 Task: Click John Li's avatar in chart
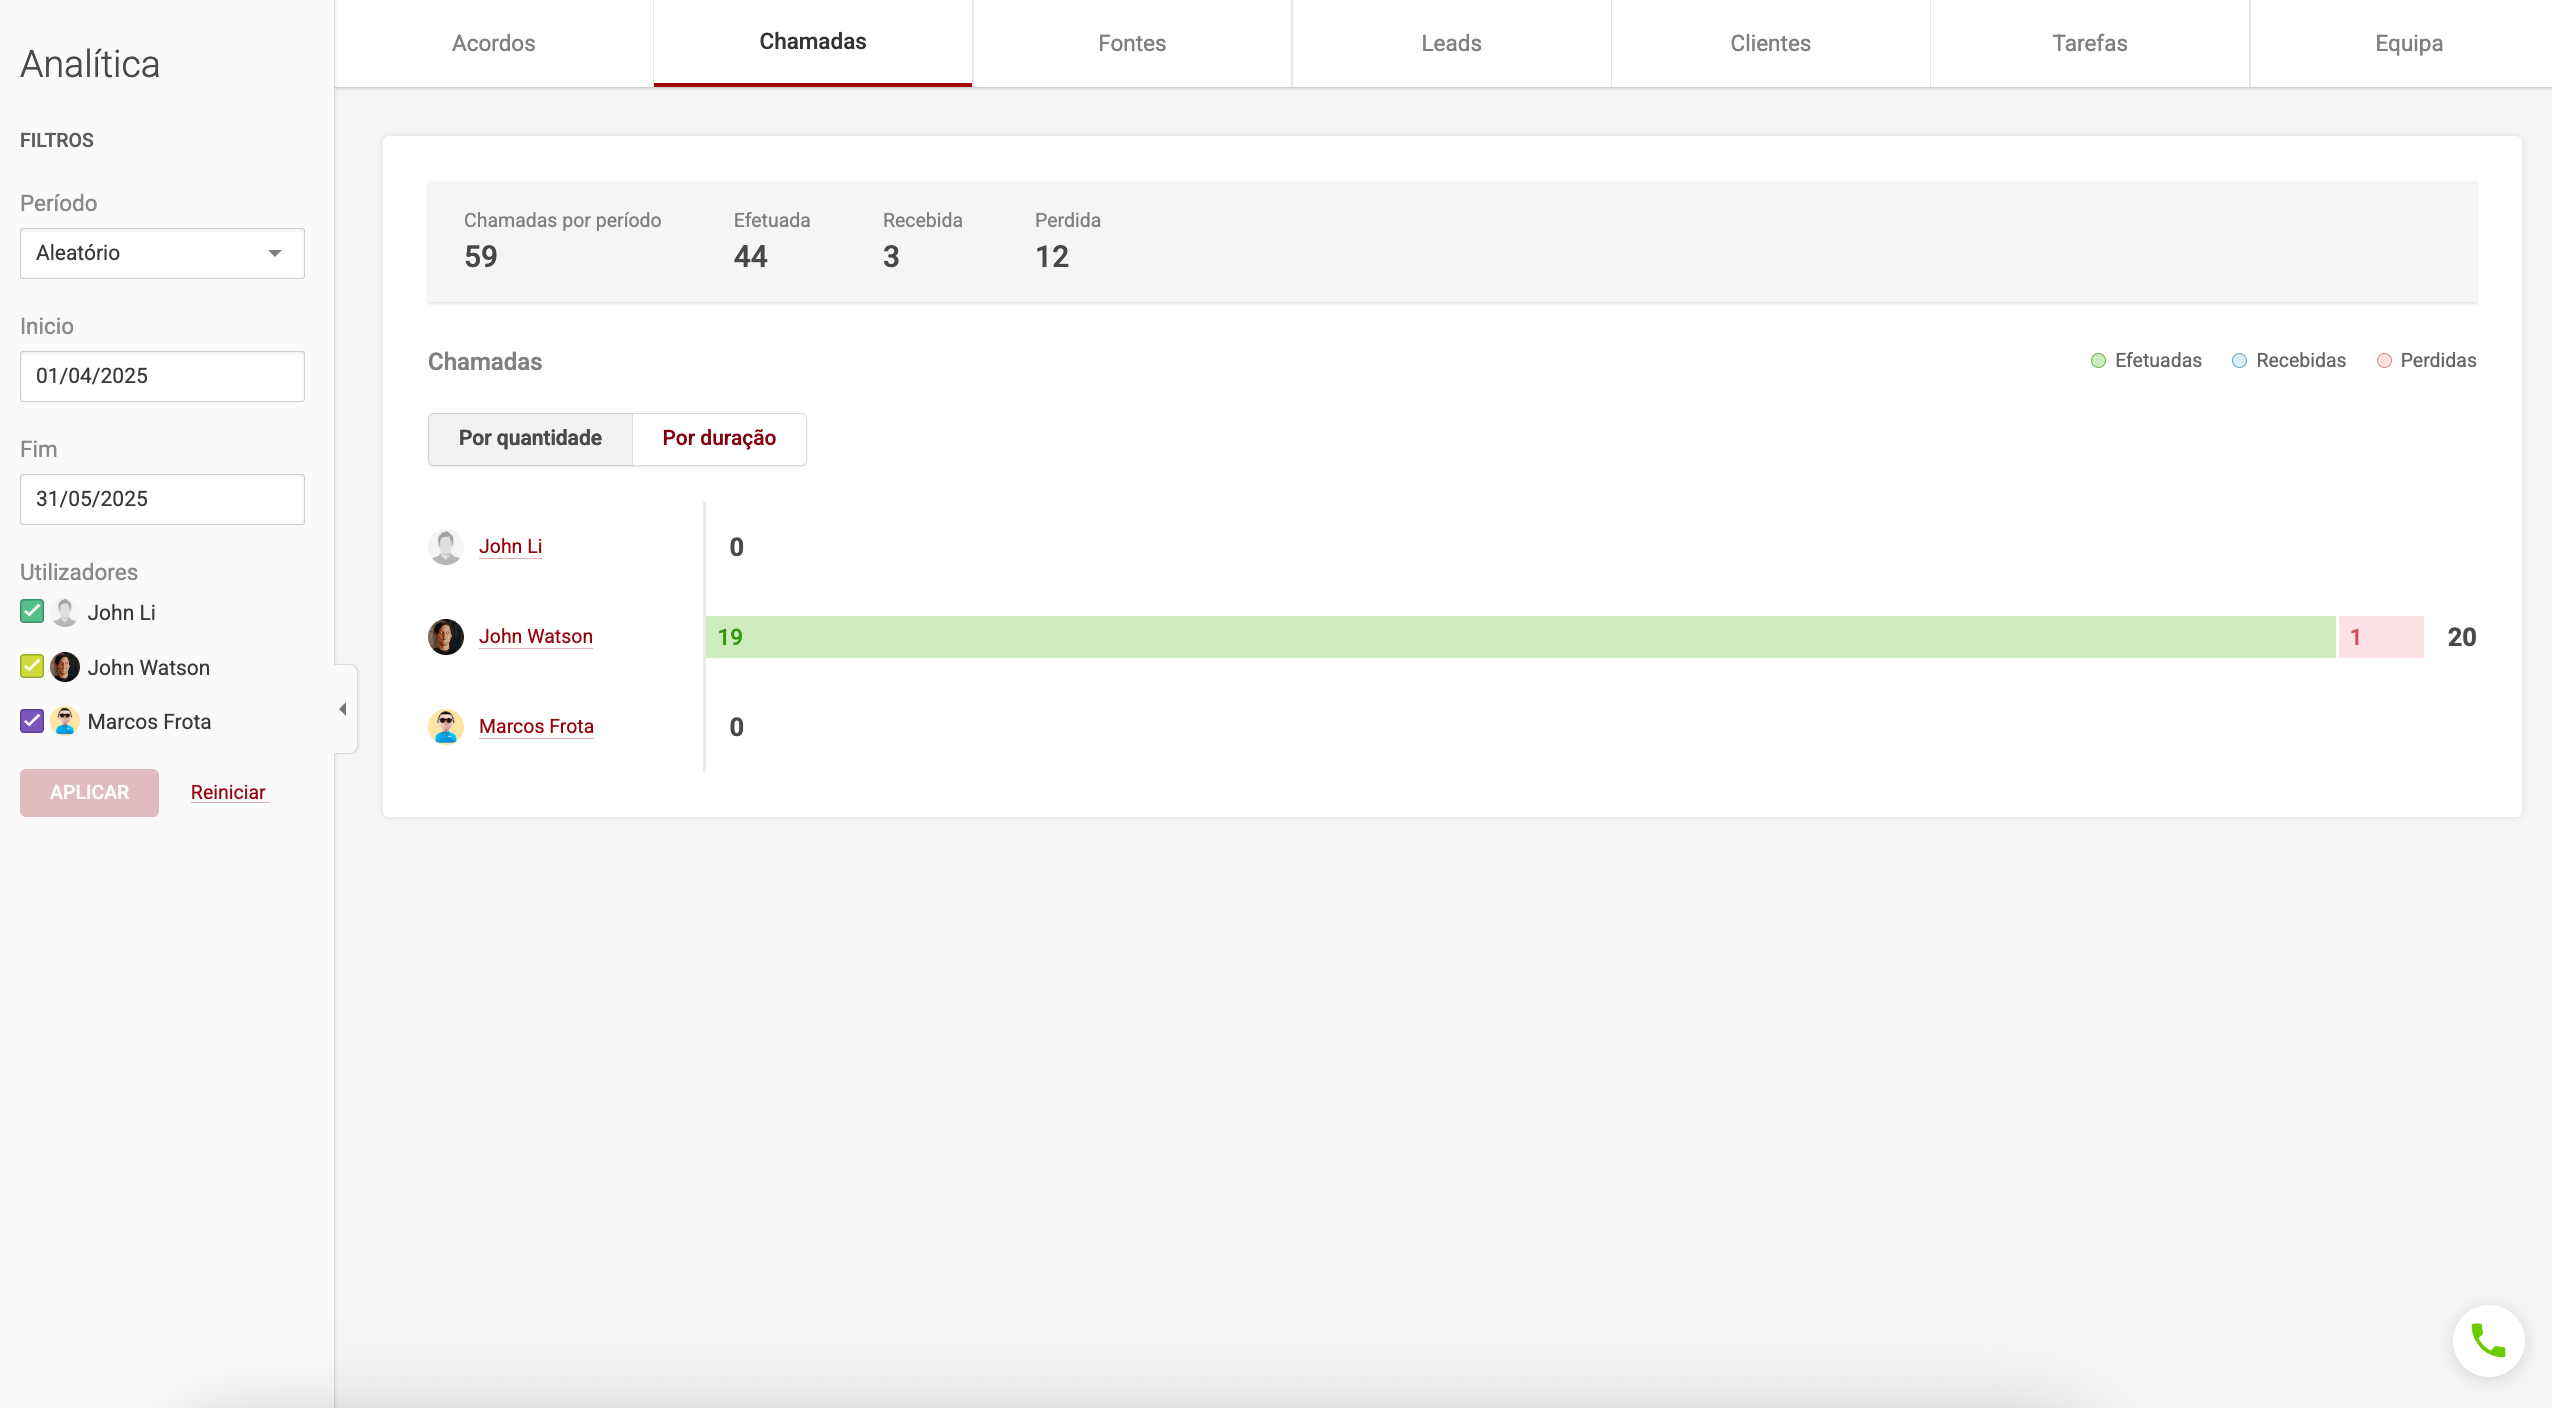(445, 547)
